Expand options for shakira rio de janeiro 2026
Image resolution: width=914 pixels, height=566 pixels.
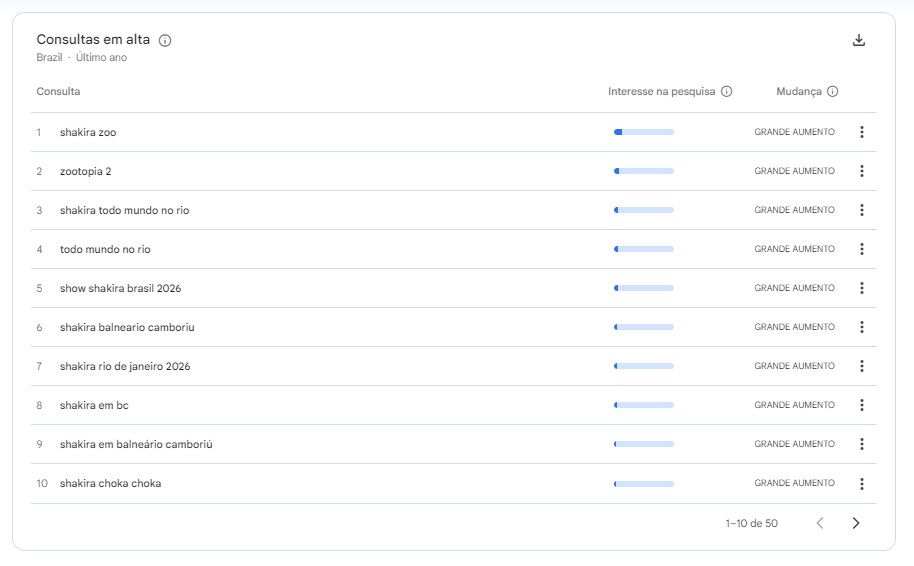(x=861, y=366)
